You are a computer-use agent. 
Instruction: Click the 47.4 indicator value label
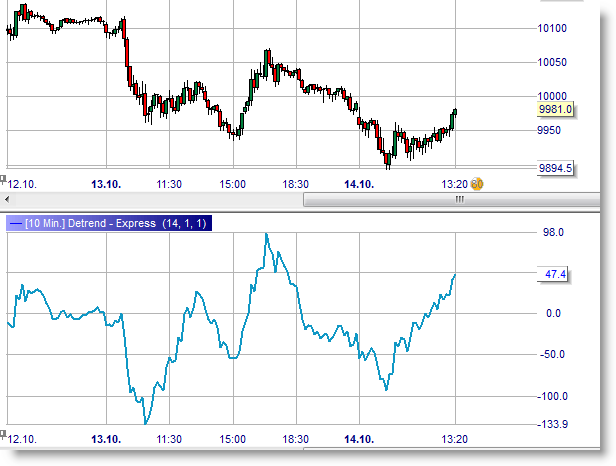(x=552, y=274)
